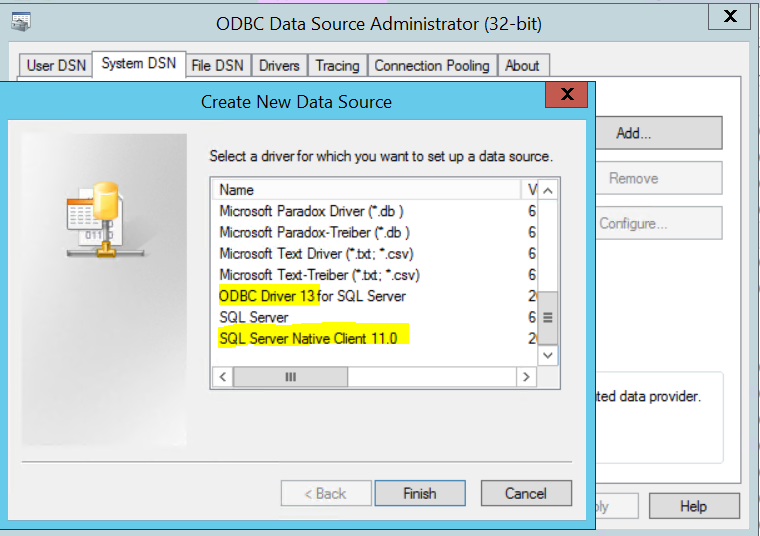
Task: Select Microsoft Paradox-Treiber (*.db )
Action: click(373, 233)
